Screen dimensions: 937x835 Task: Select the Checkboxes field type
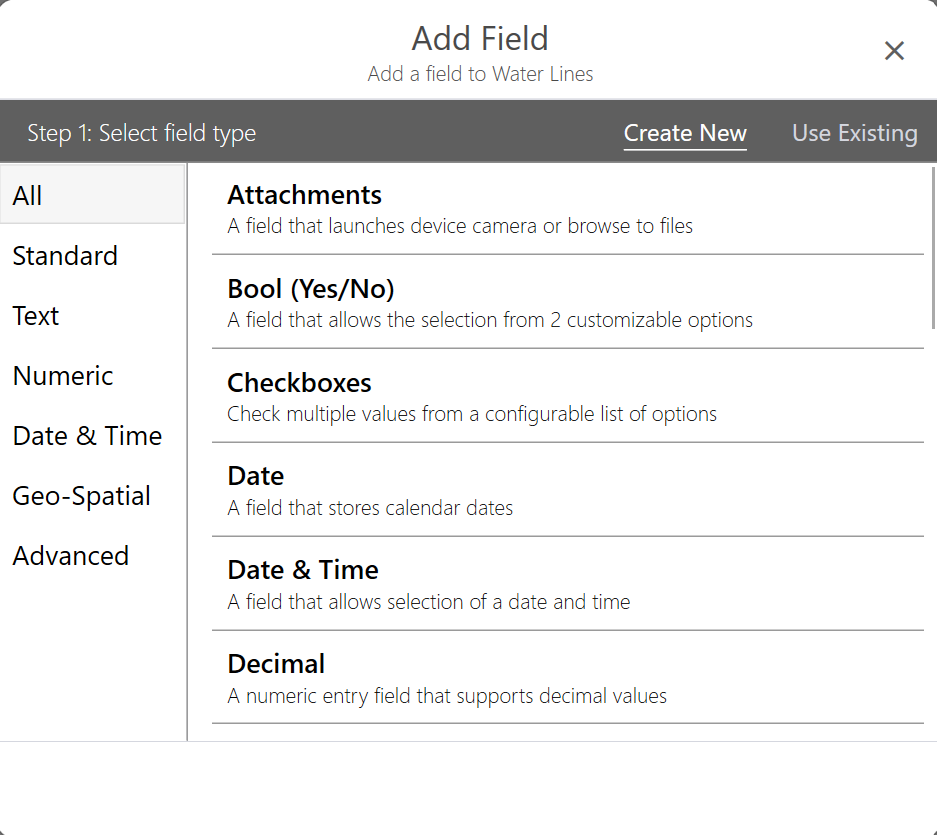[x=567, y=396]
